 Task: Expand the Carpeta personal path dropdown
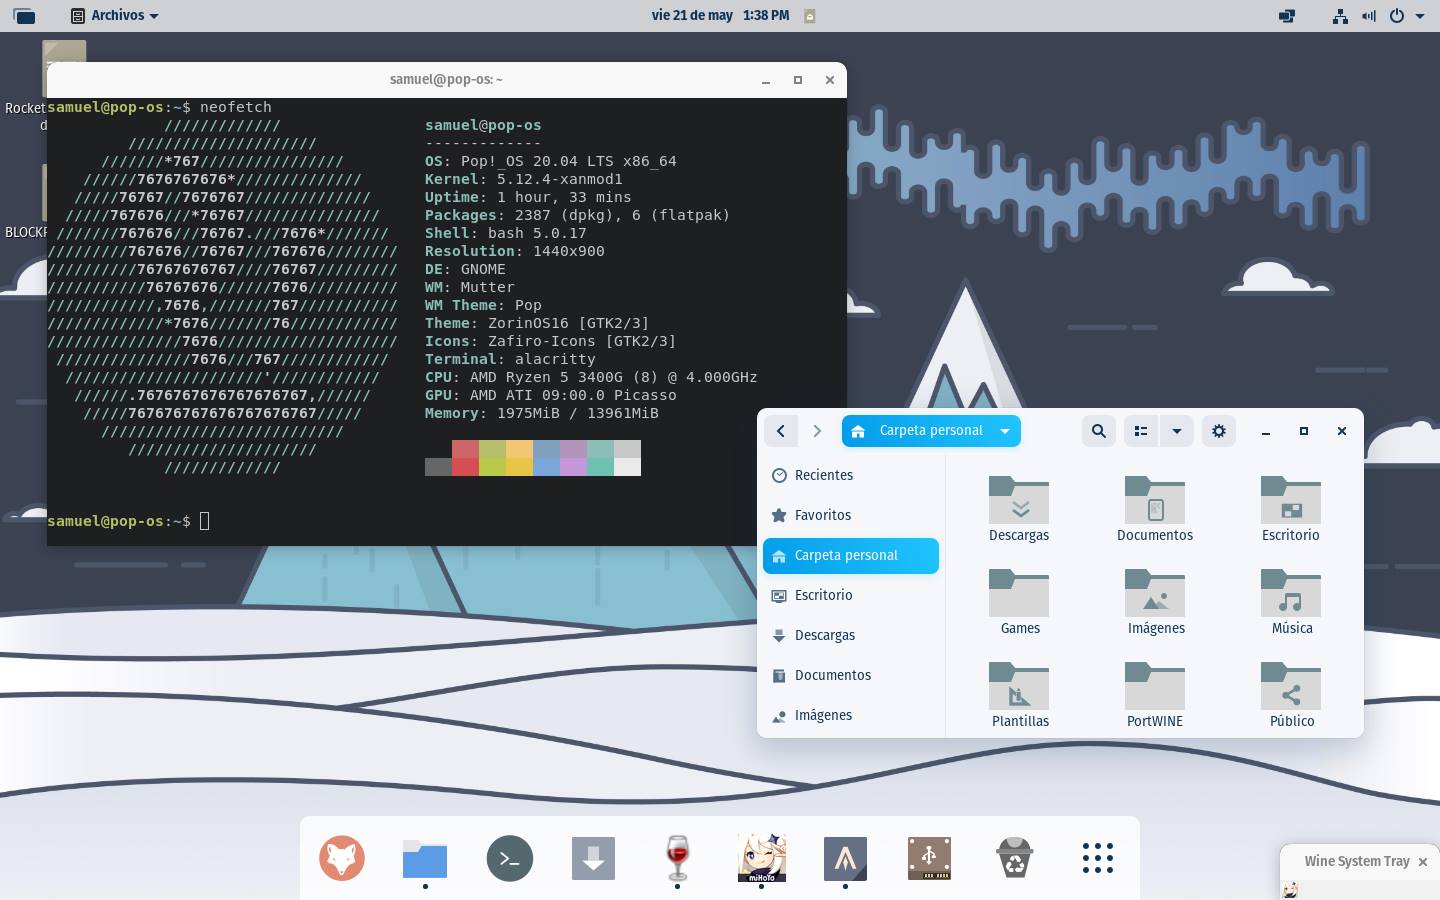point(1004,431)
